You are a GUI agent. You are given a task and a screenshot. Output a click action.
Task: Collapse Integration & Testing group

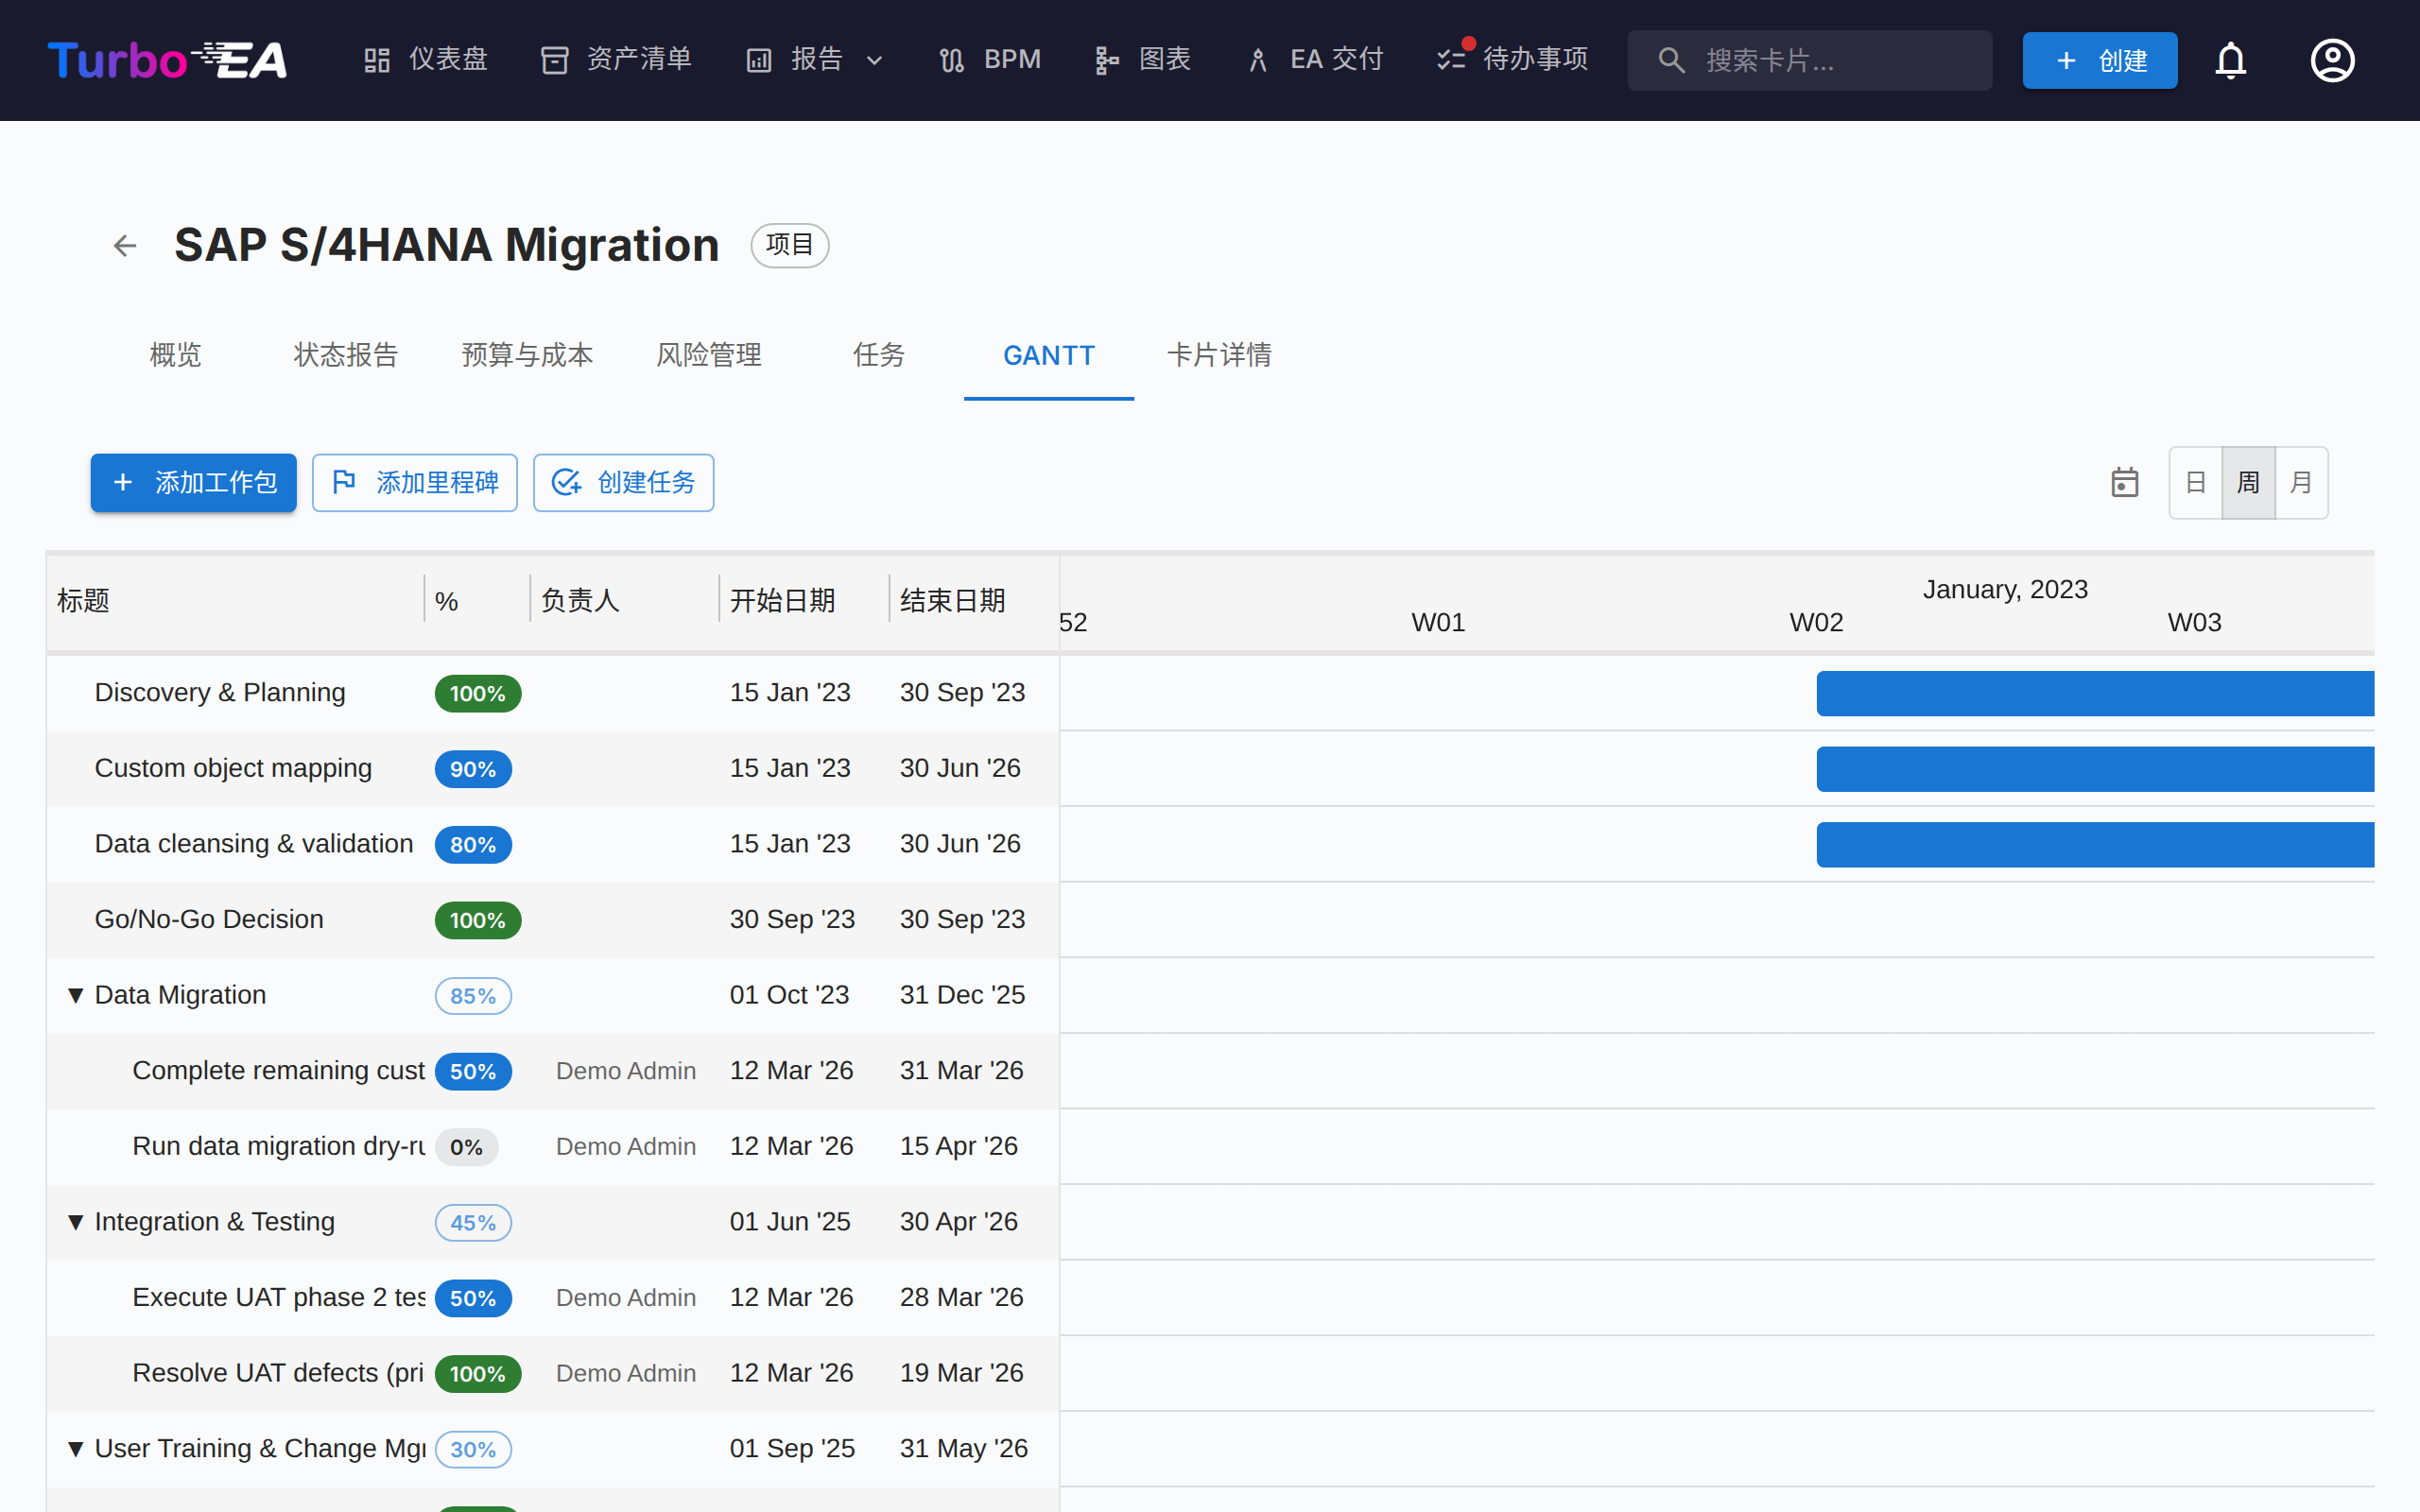tap(75, 1222)
